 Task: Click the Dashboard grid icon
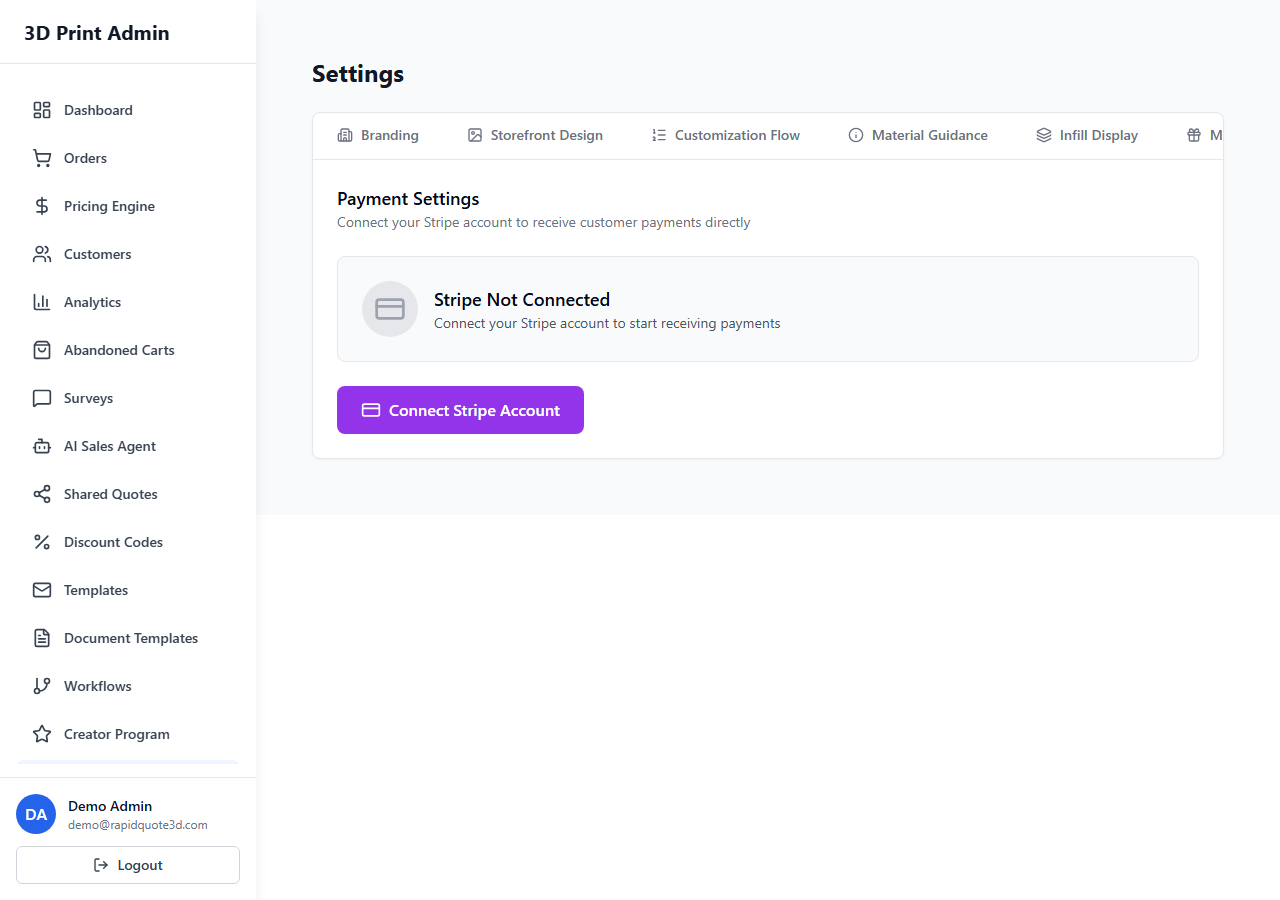42,110
